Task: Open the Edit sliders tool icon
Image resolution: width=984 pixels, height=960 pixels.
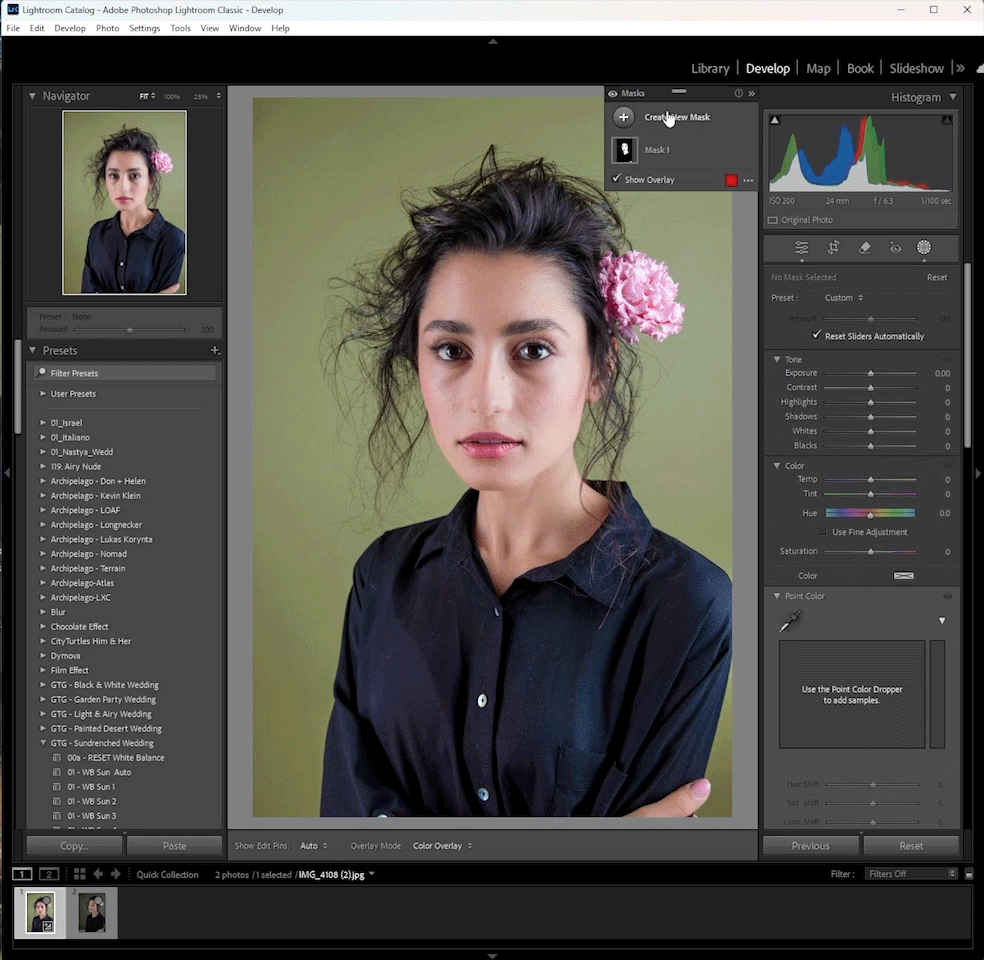Action: coord(801,248)
